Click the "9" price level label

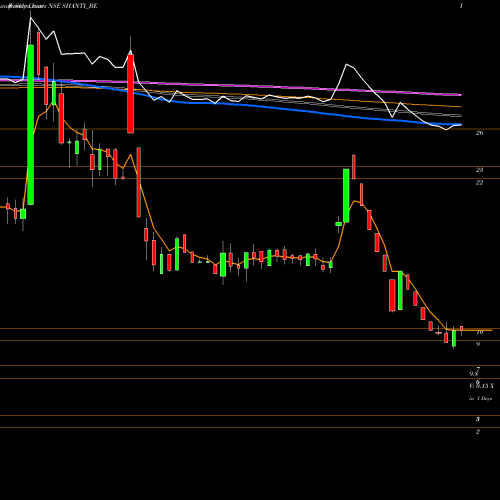[478, 344]
